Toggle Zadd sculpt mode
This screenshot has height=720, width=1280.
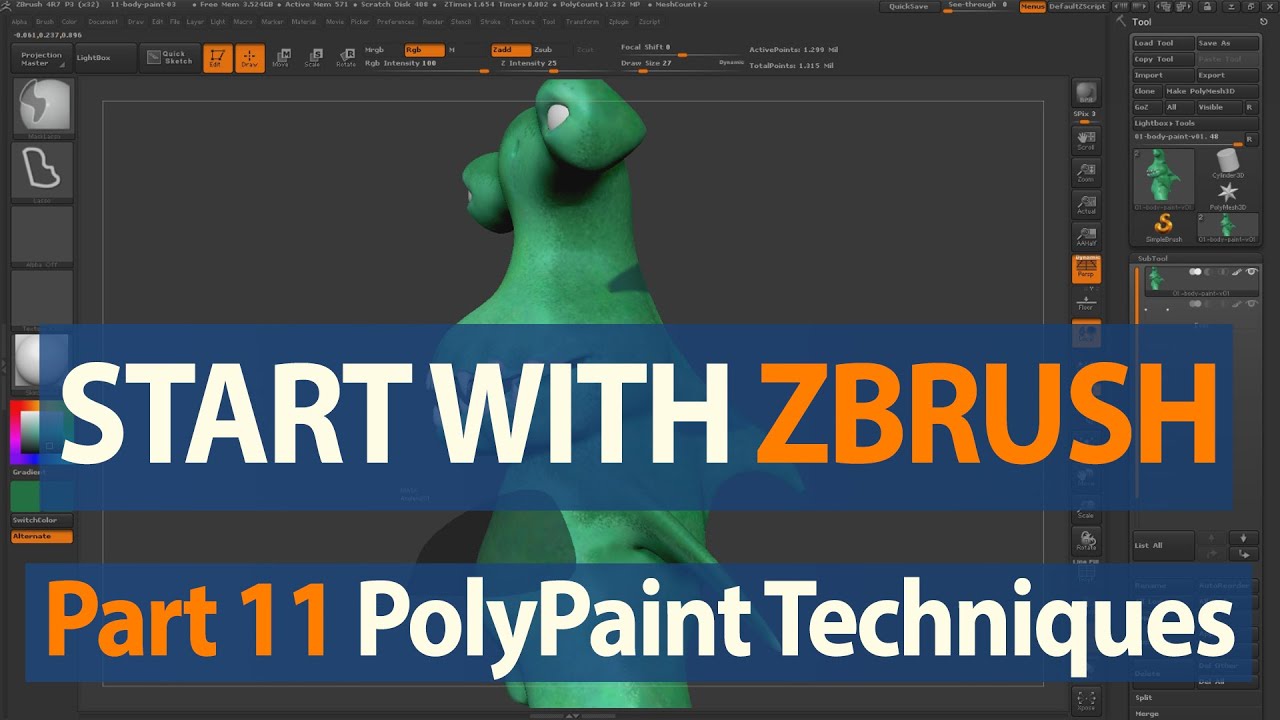pyautogui.click(x=510, y=49)
